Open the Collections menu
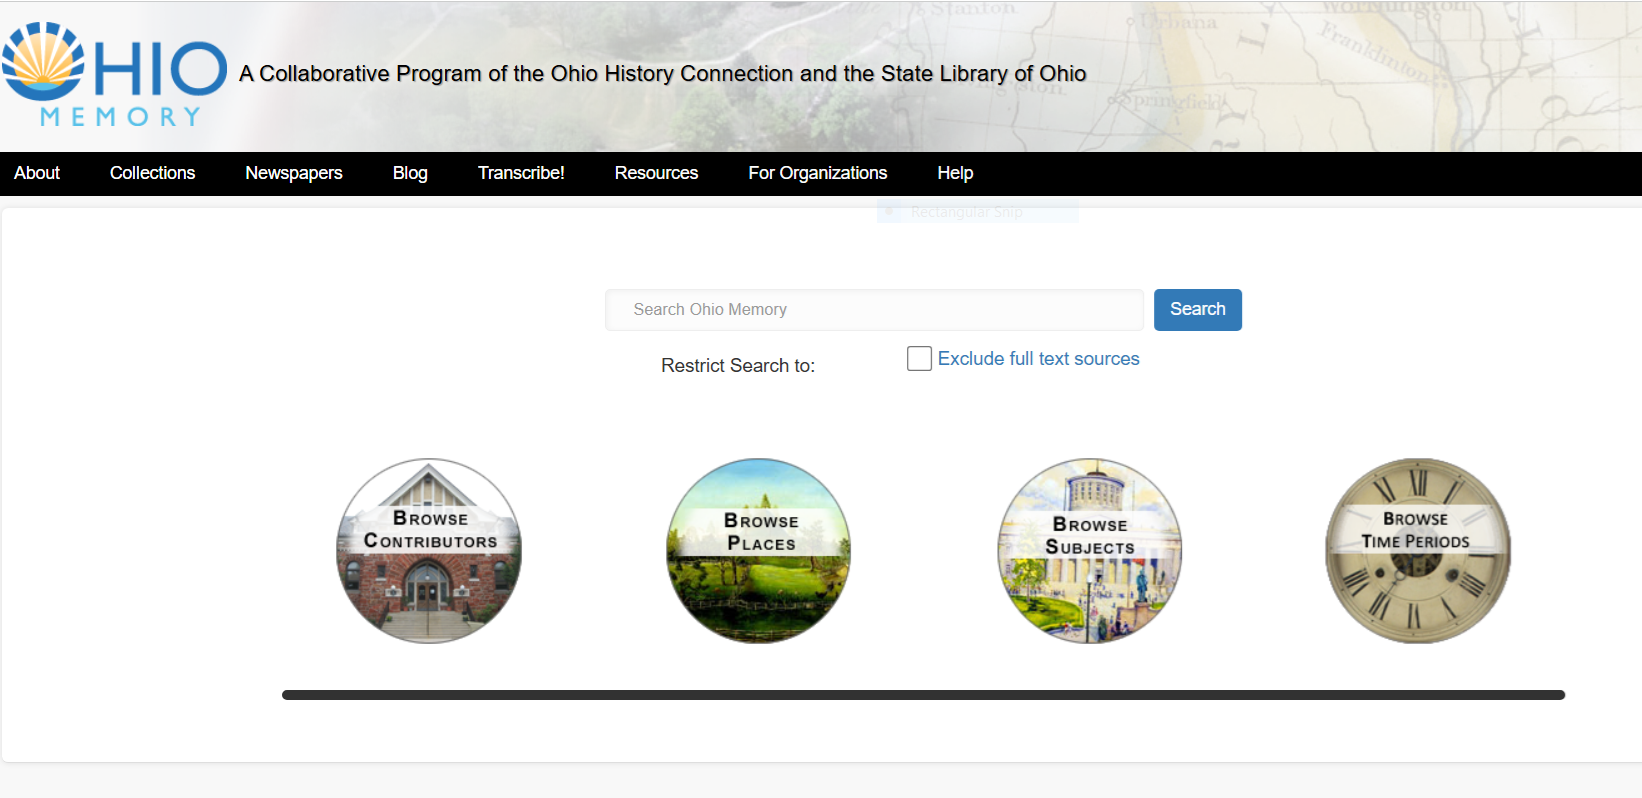Viewport: 1642px width, 798px height. tap(152, 173)
